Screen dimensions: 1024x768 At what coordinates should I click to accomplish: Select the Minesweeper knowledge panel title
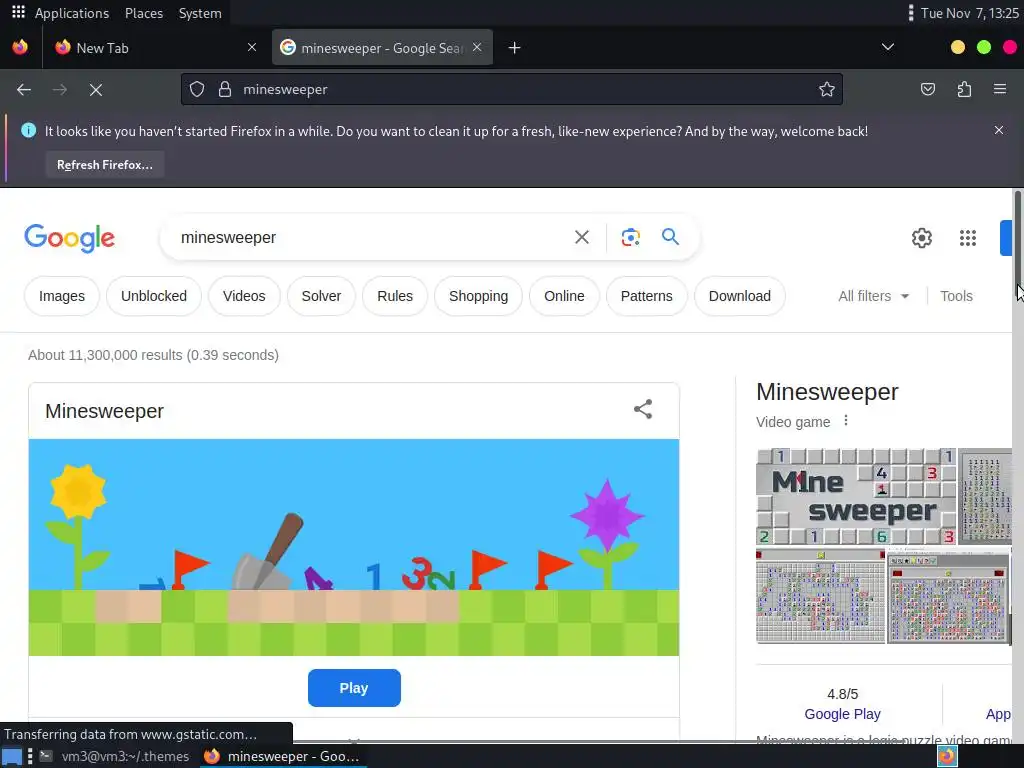coord(827,392)
